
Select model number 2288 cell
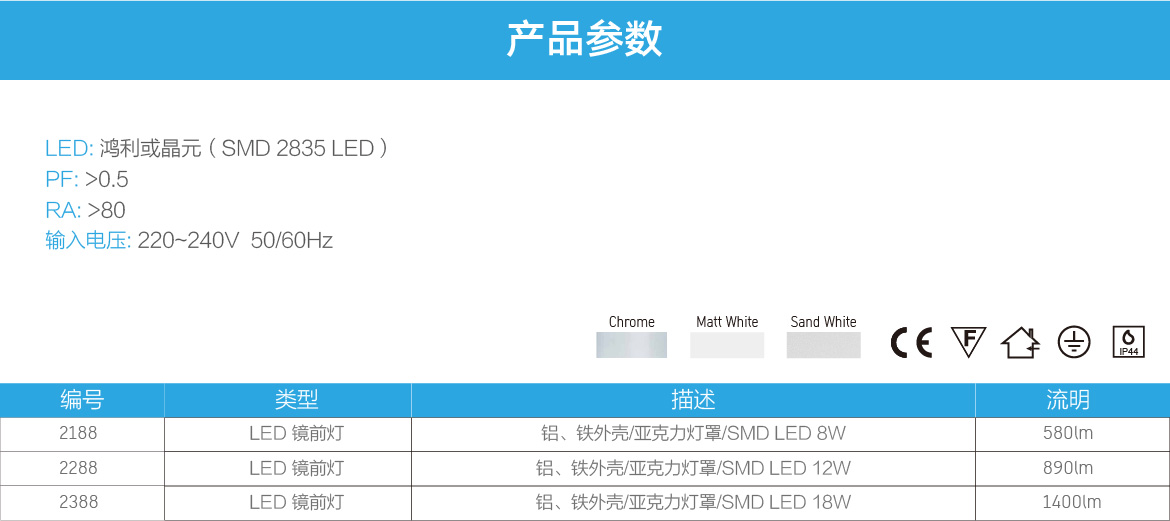79,468
